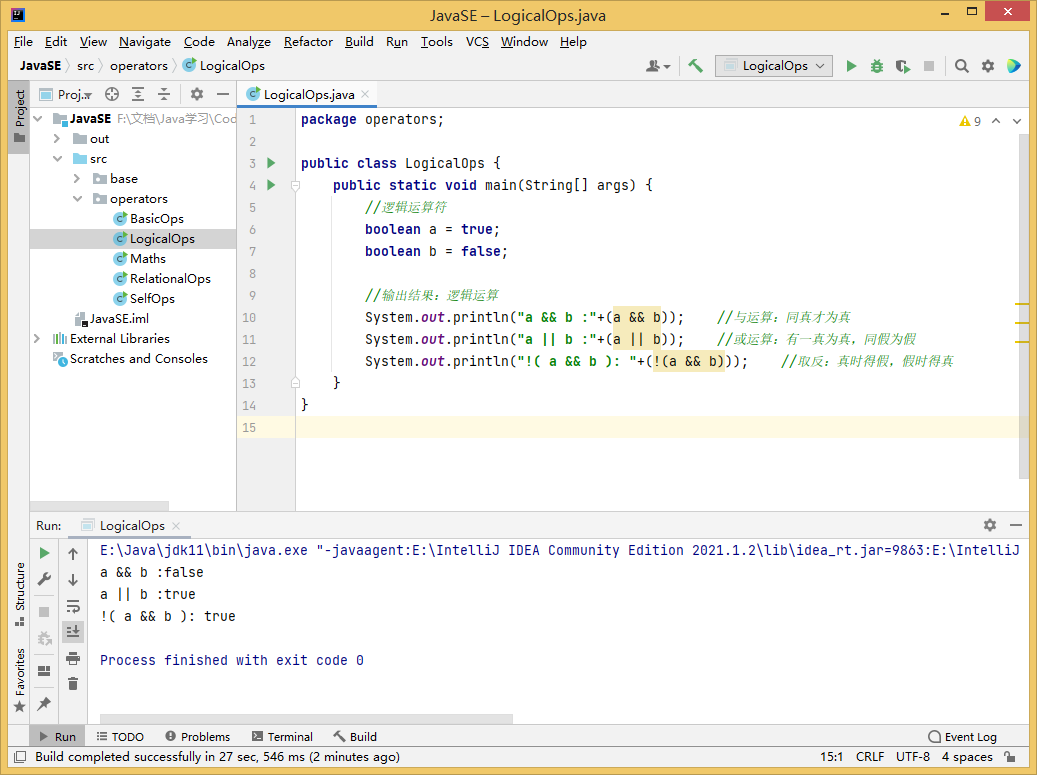Collapse the operators package node
This screenshot has height=775, width=1037.
tap(77, 199)
